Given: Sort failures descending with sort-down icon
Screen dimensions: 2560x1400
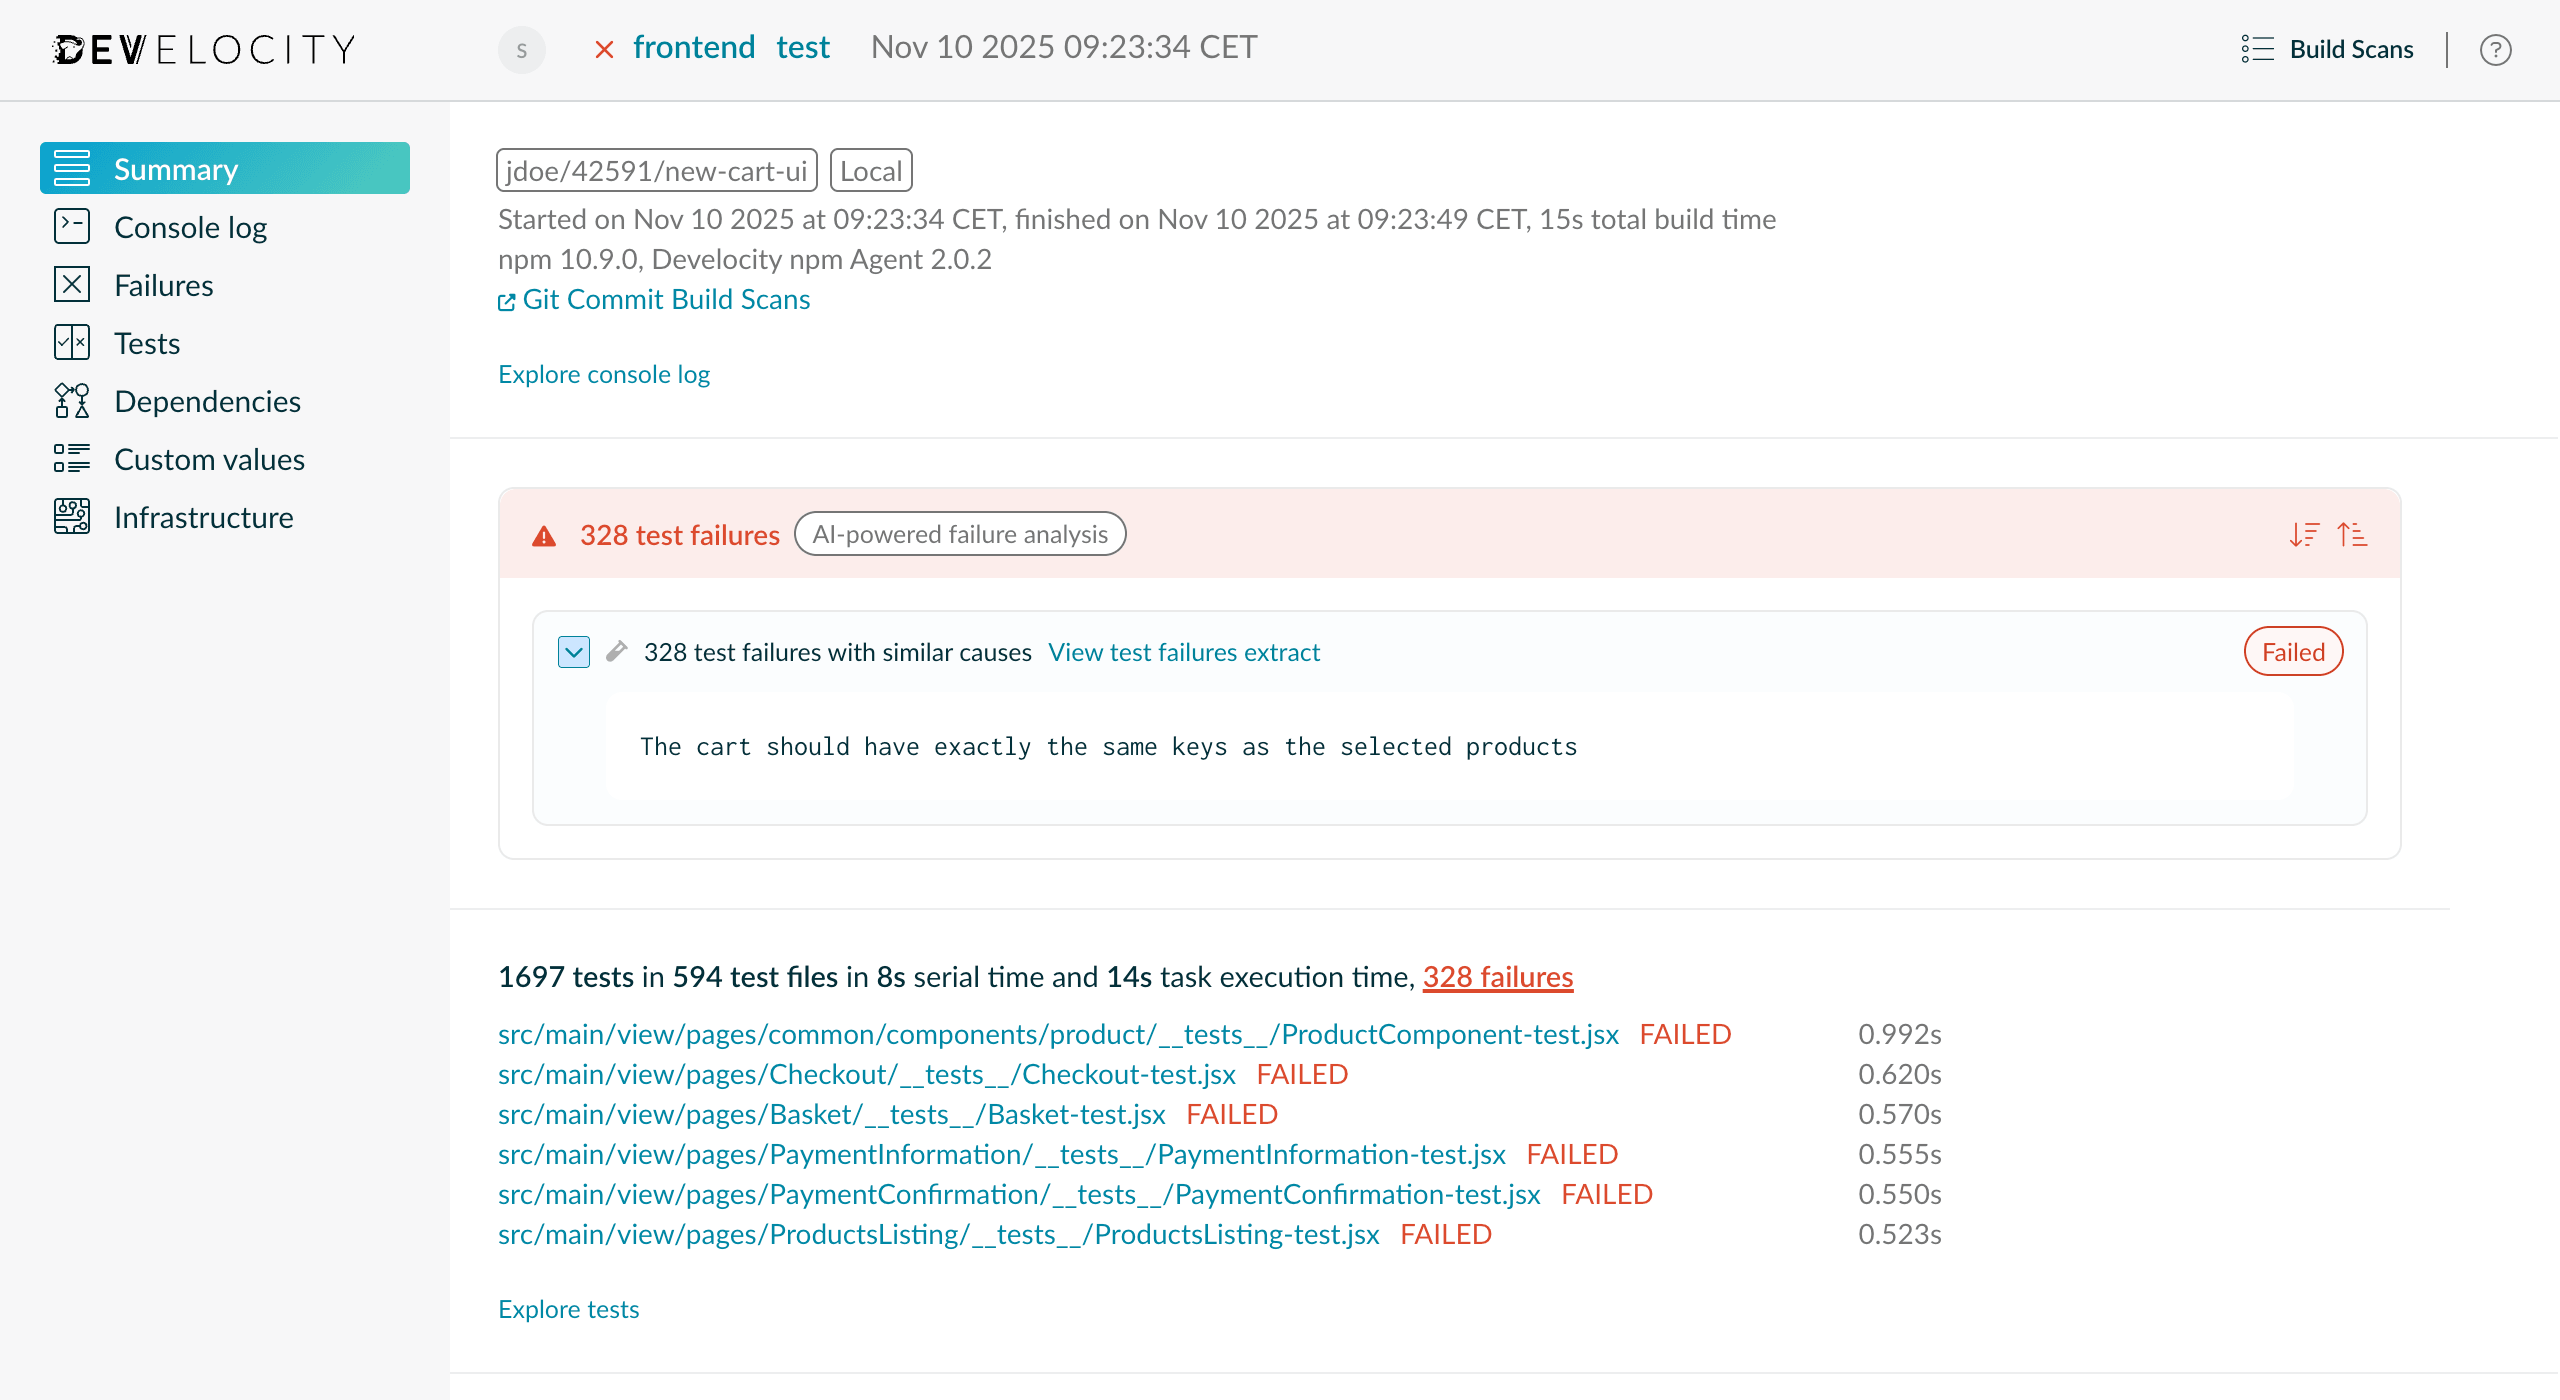Looking at the screenshot, I should coord(2305,534).
